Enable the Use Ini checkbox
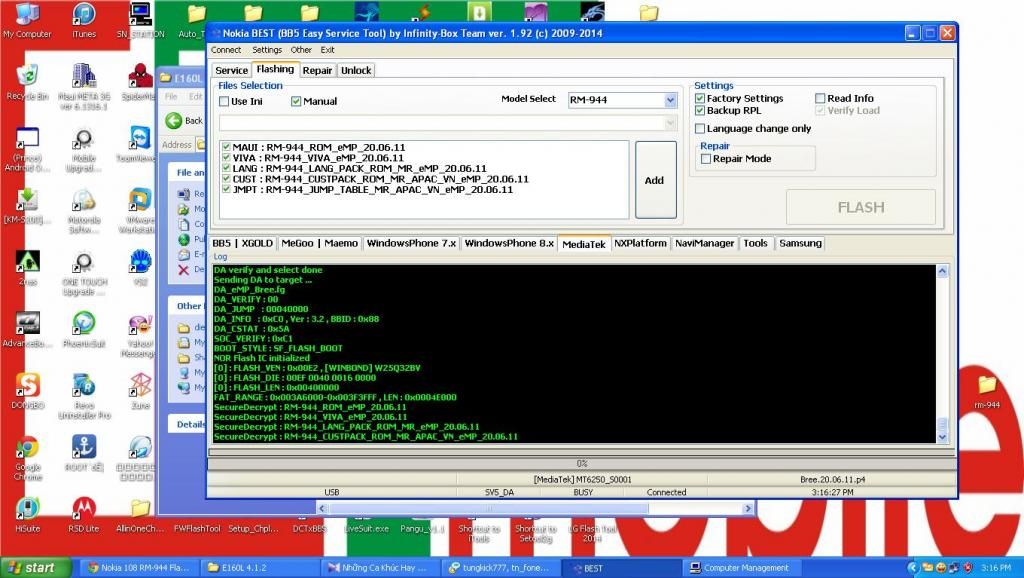The height and width of the screenshot is (578, 1024). pyautogui.click(x=224, y=101)
